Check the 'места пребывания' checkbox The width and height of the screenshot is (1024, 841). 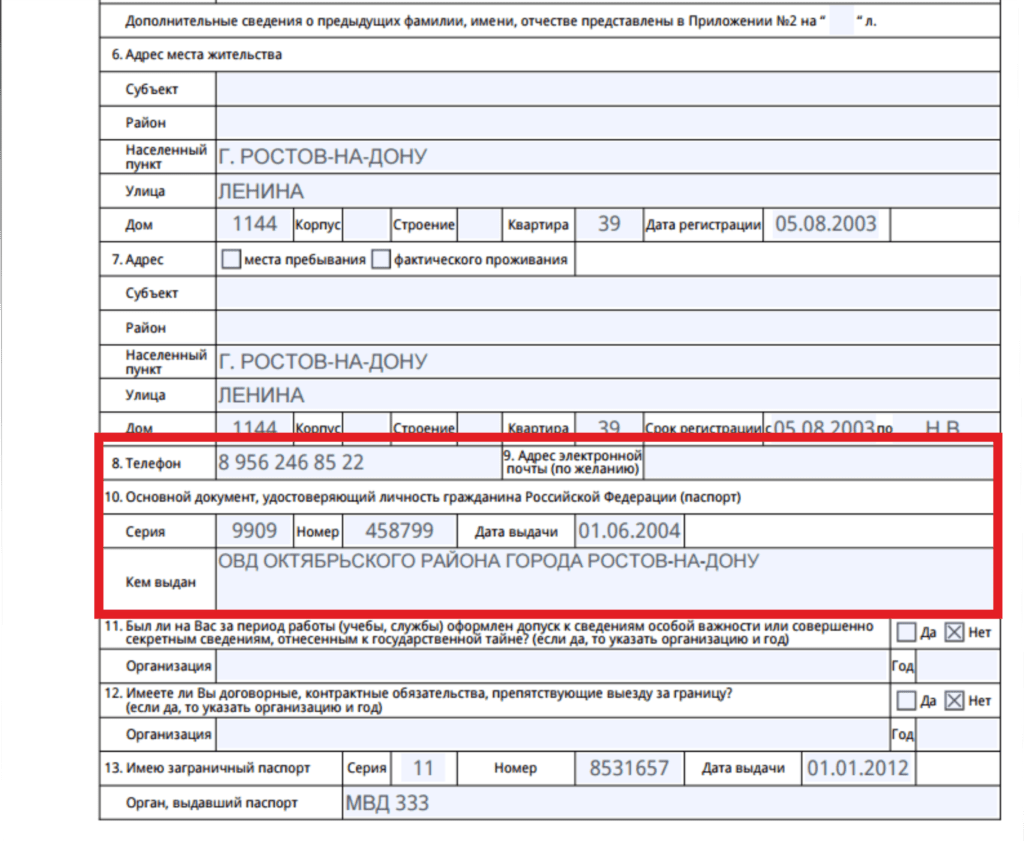(x=231, y=259)
